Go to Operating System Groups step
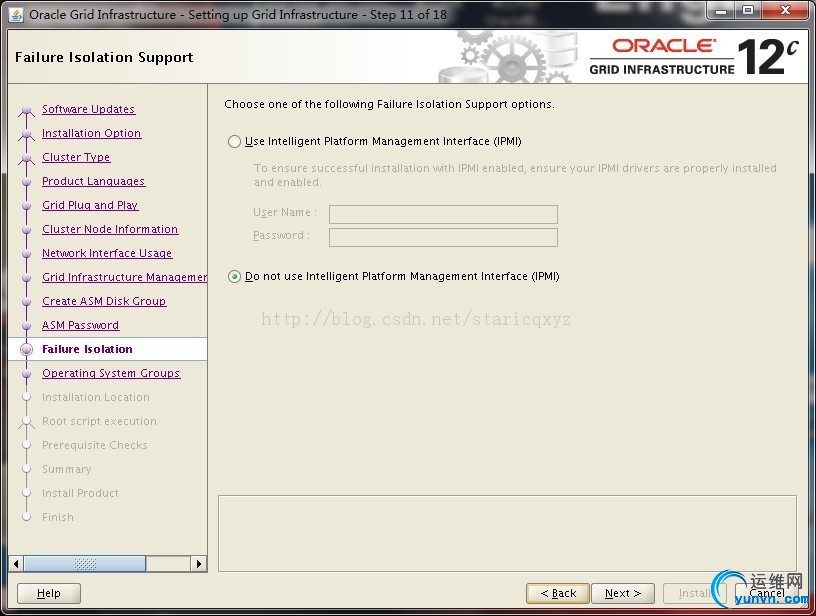The height and width of the screenshot is (616, 816). 111,373
